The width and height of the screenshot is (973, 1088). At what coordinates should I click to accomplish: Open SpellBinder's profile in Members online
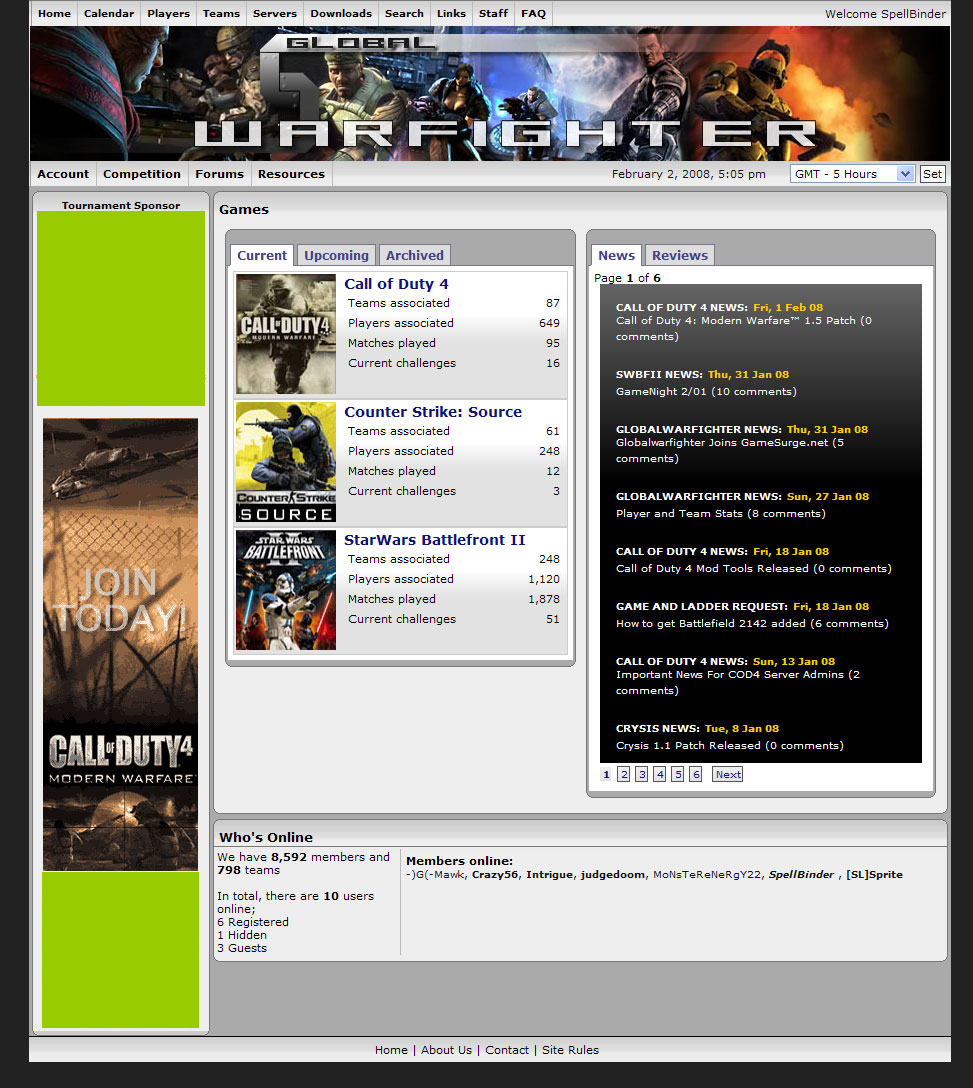(801, 874)
